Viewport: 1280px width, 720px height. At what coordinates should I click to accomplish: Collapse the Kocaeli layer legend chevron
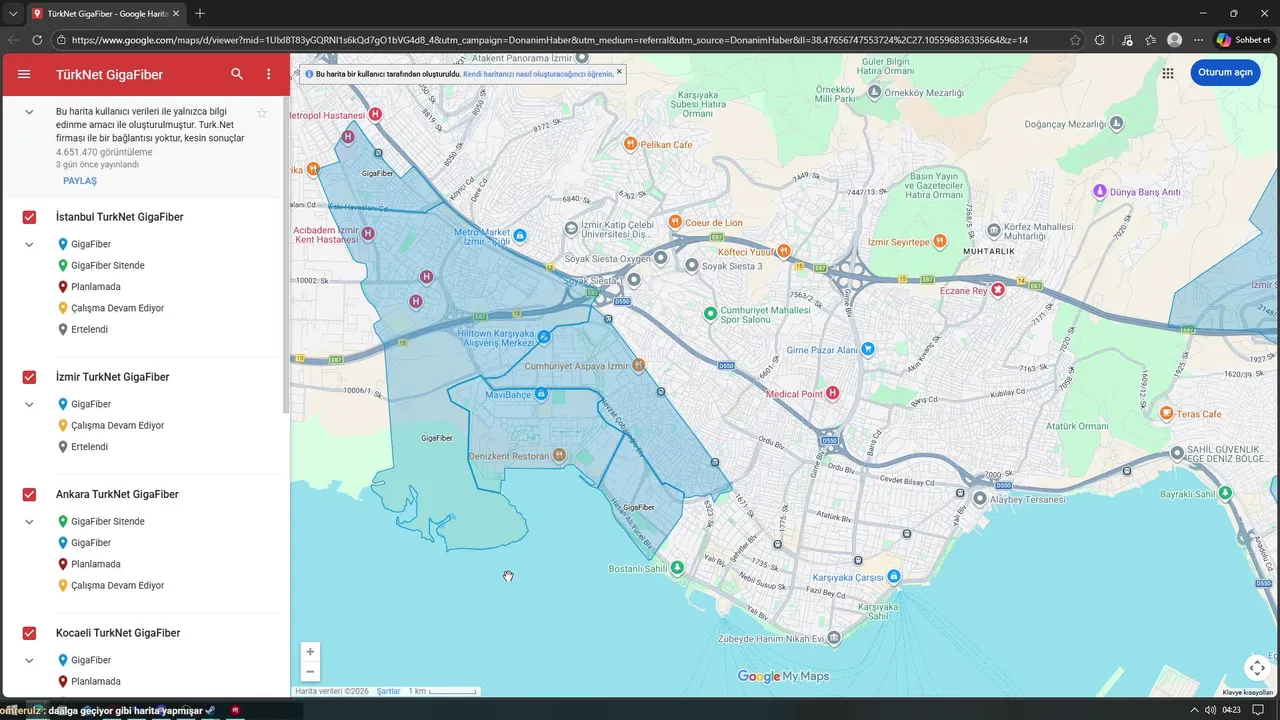pyautogui.click(x=29, y=660)
